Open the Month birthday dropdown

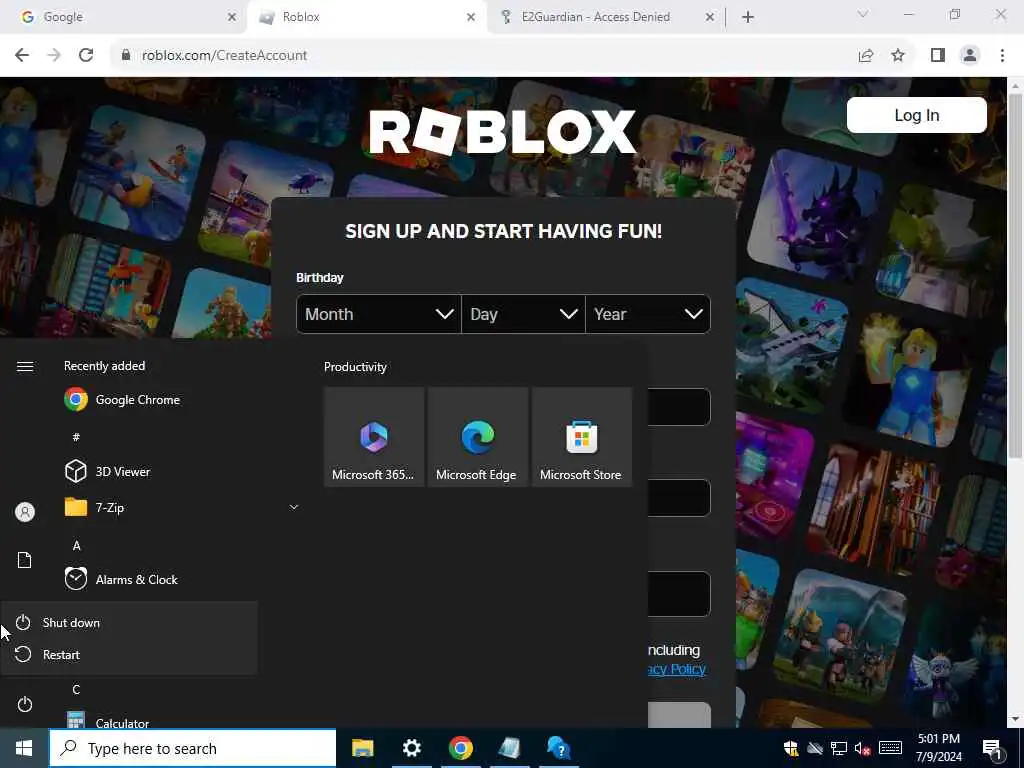coord(379,314)
